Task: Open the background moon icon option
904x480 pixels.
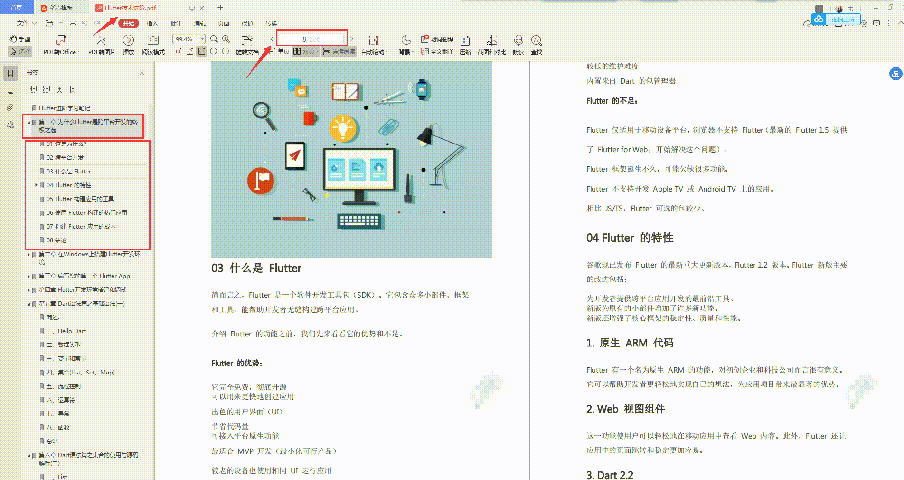Action: pos(406,44)
